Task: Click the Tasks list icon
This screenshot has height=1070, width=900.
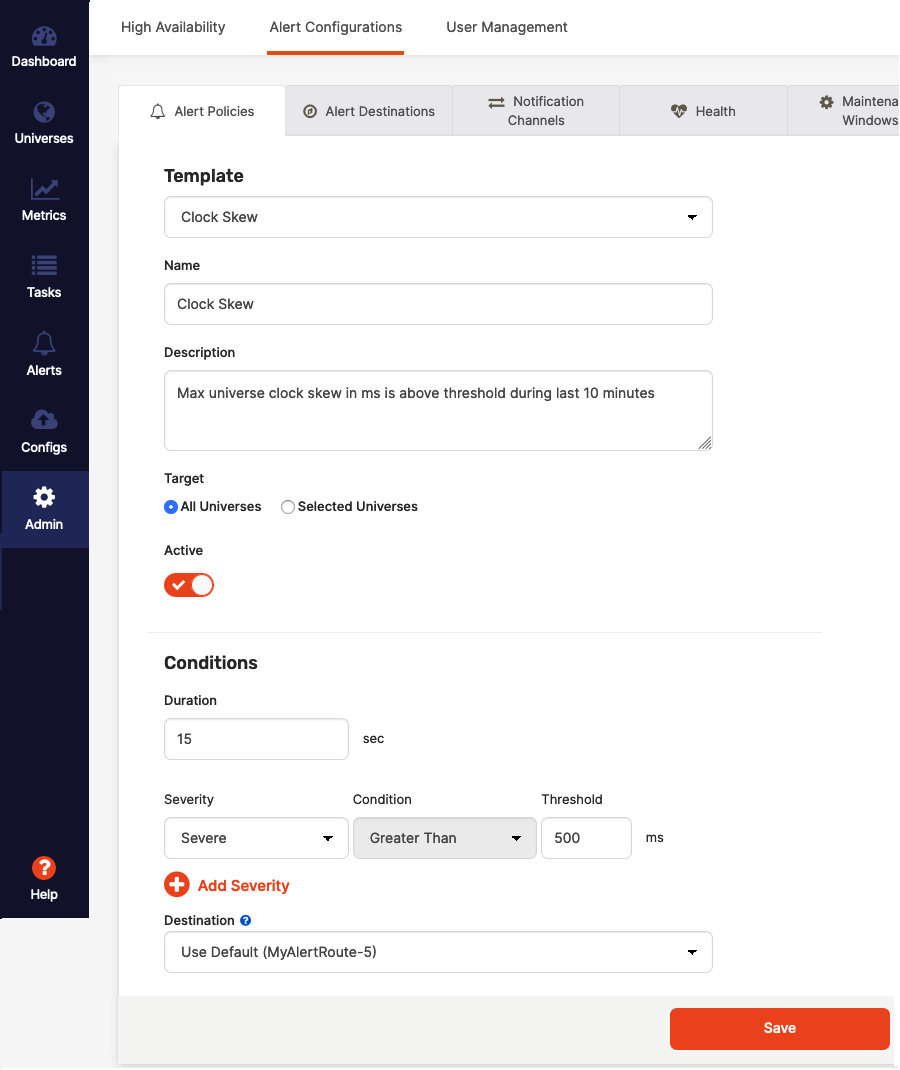Action: (x=44, y=266)
